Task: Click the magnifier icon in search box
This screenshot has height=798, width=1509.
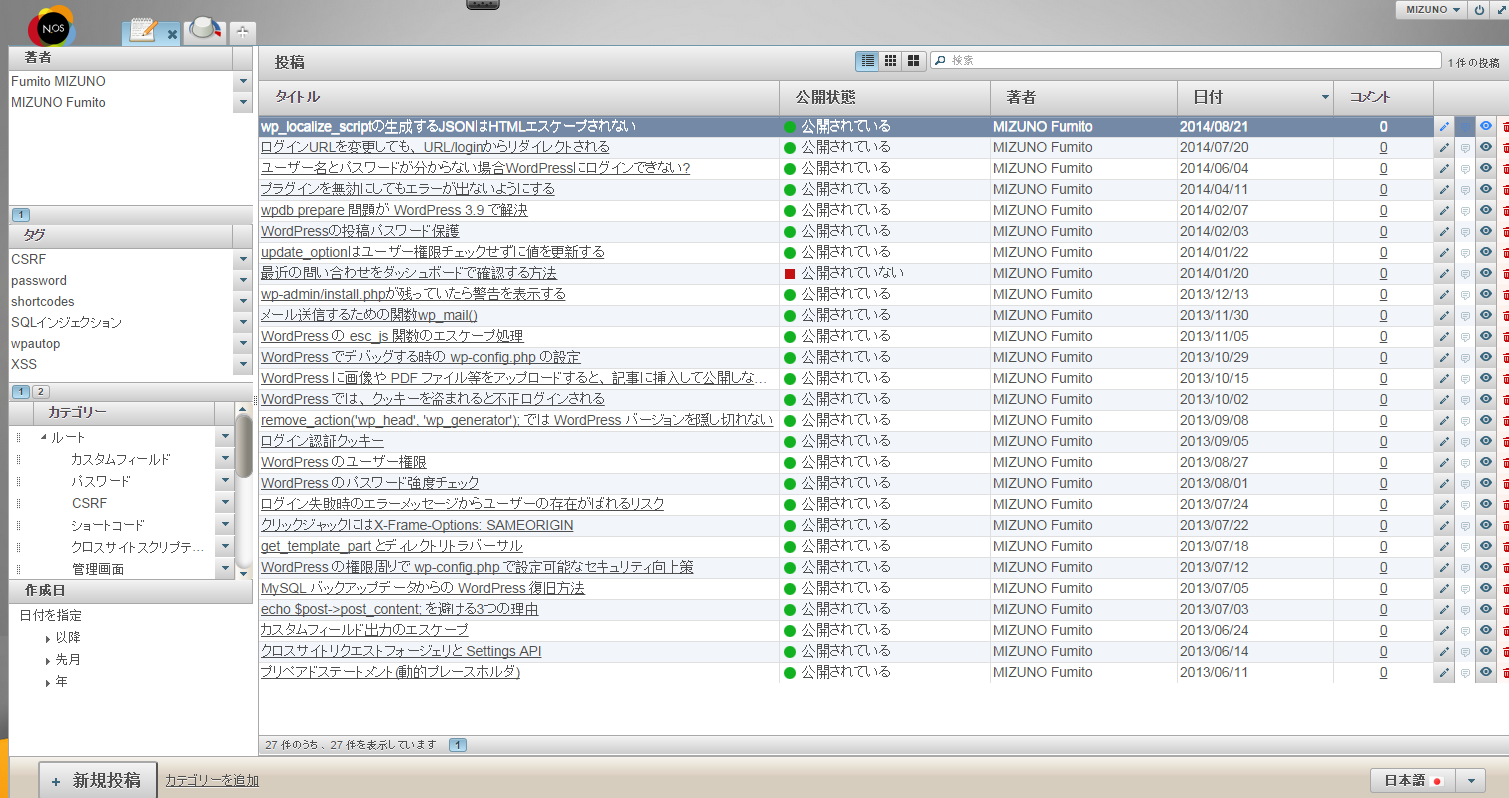Action: [940, 61]
